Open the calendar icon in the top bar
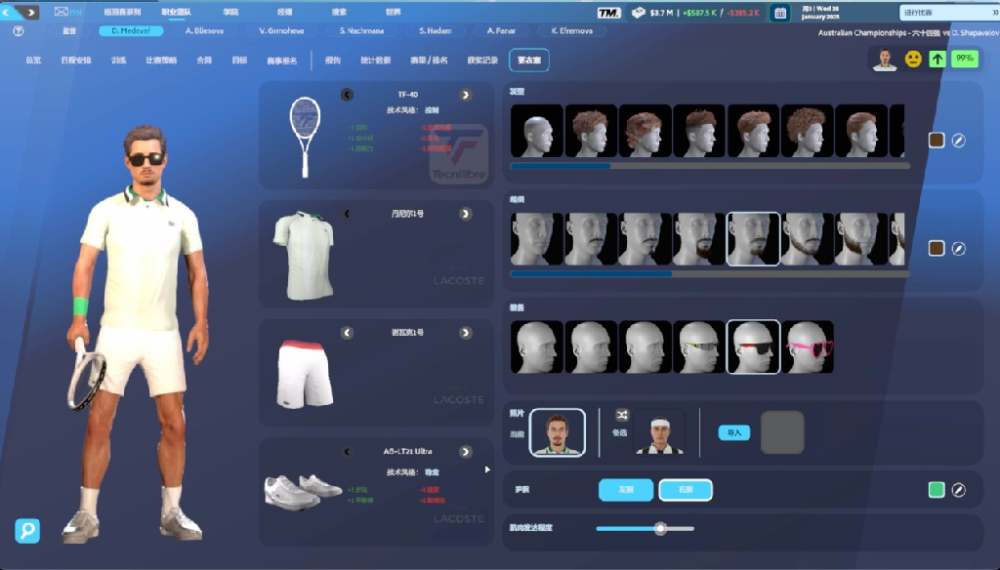This screenshot has width=1000, height=570. point(781,13)
